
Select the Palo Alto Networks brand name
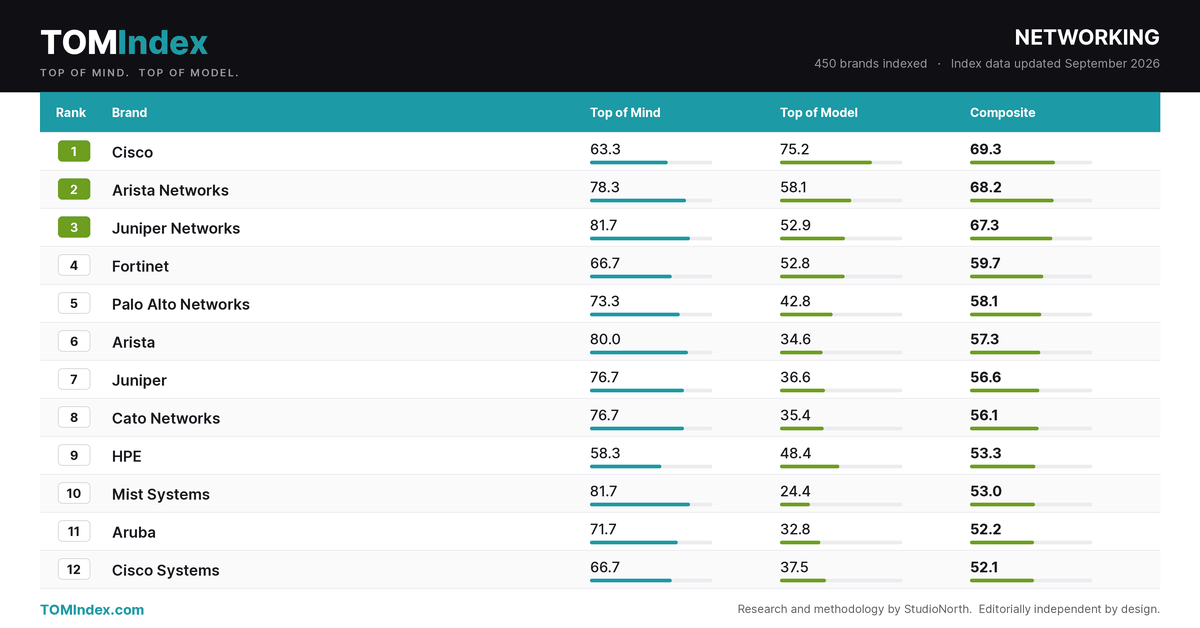(181, 304)
